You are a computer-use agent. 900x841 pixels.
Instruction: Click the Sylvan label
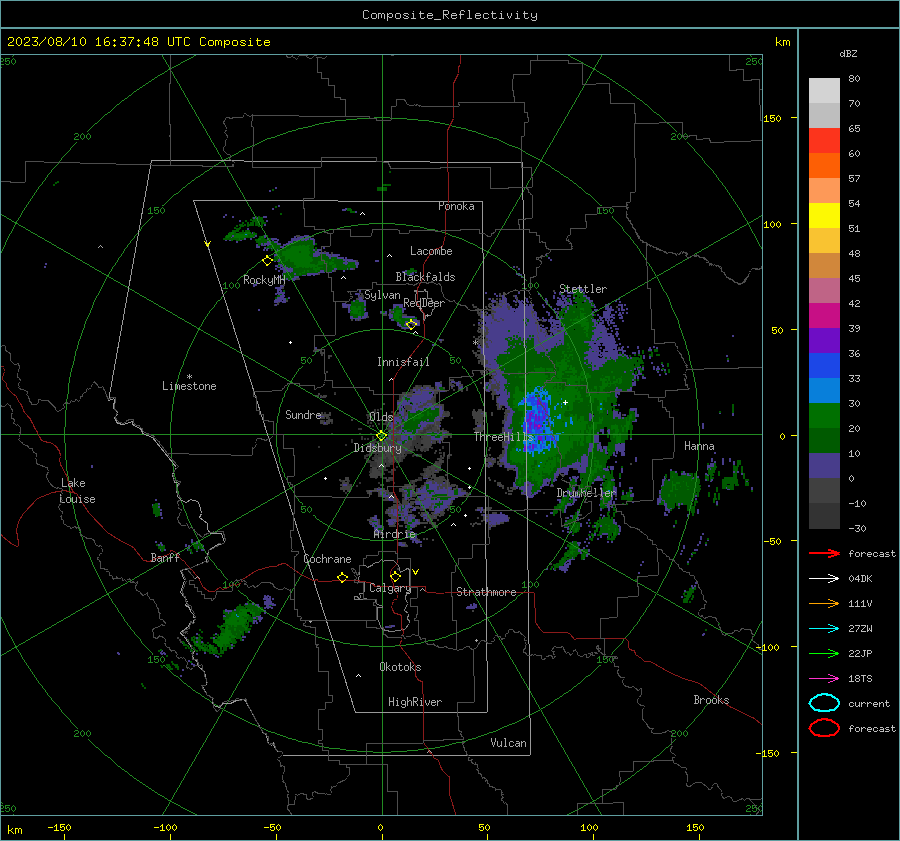[382, 295]
